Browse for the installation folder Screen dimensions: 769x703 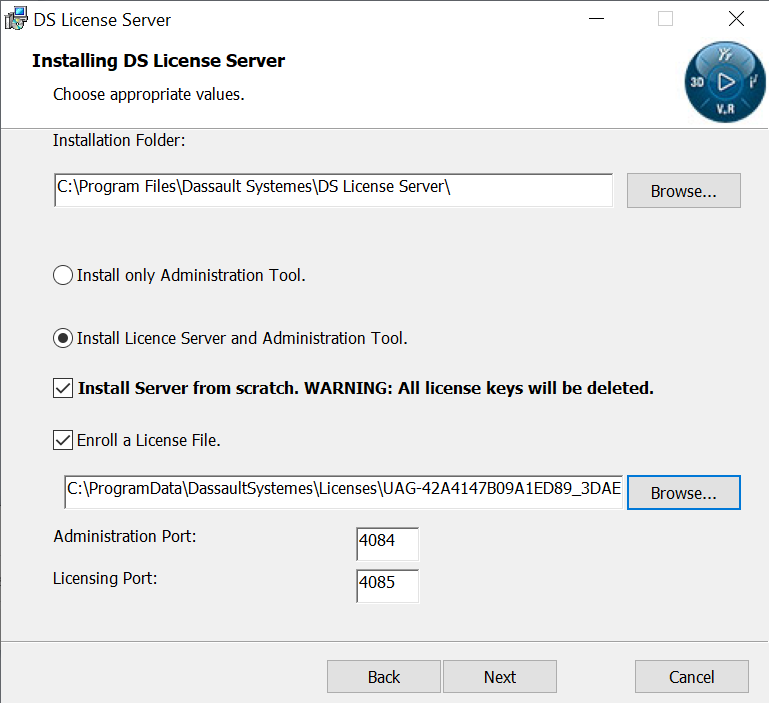pyautogui.click(x=684, y=190)
